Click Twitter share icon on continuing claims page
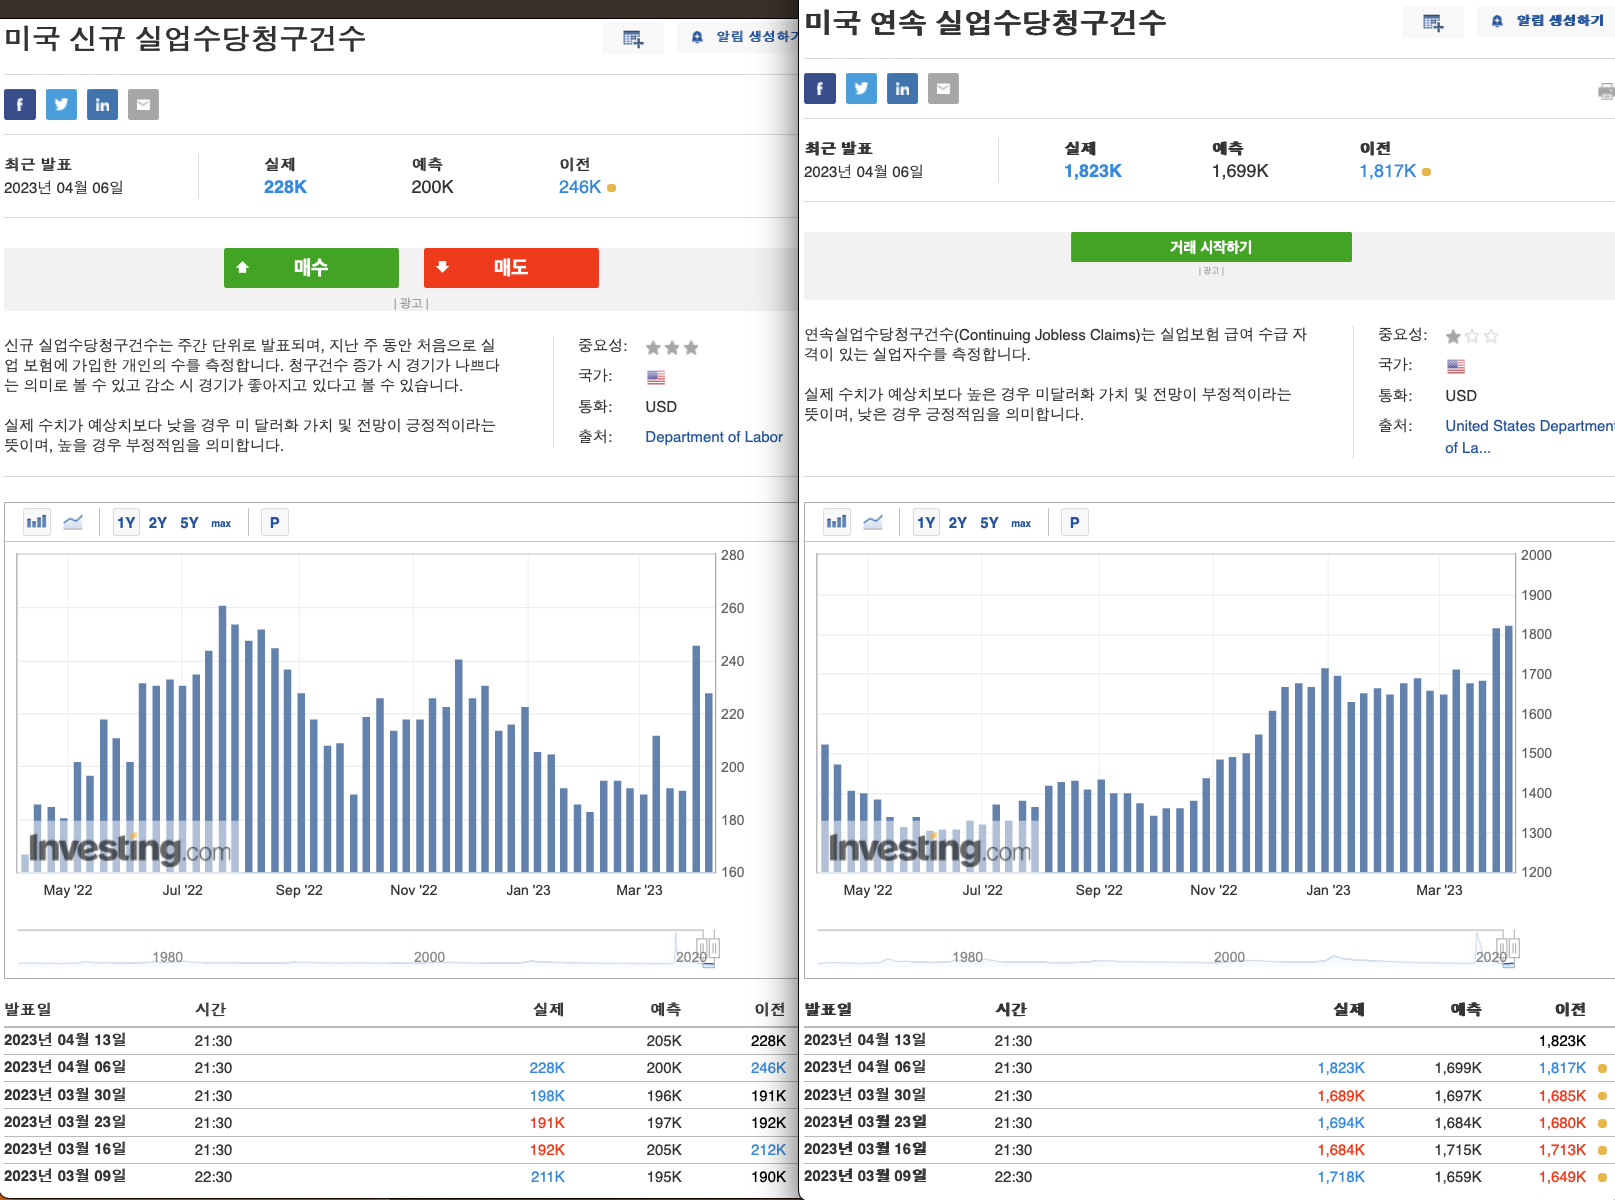This screenshot has width=1615, height=1200. [x=861, y=89]
